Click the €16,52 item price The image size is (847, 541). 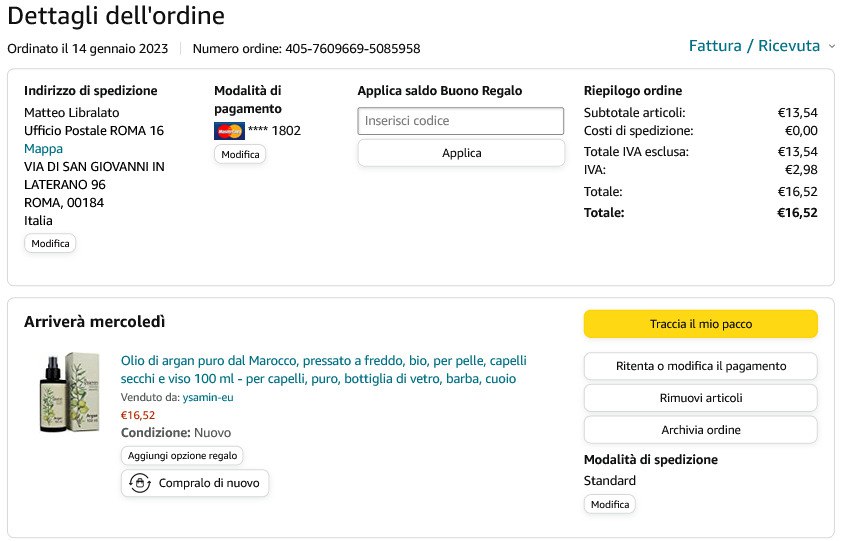[x=138, y=415]
